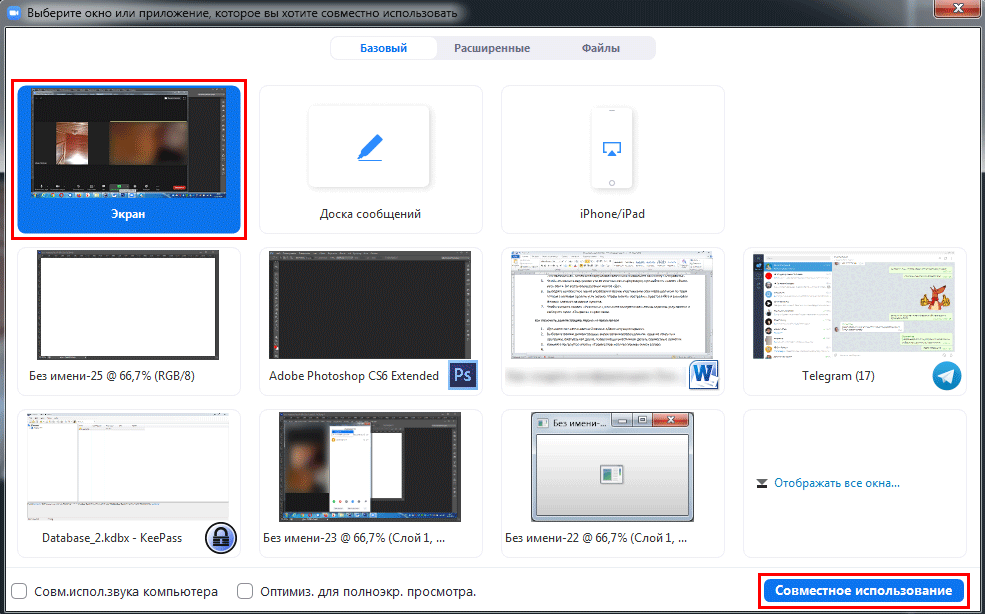Click the Word document badge icon
Screen dimensions: 985x614
704,376
